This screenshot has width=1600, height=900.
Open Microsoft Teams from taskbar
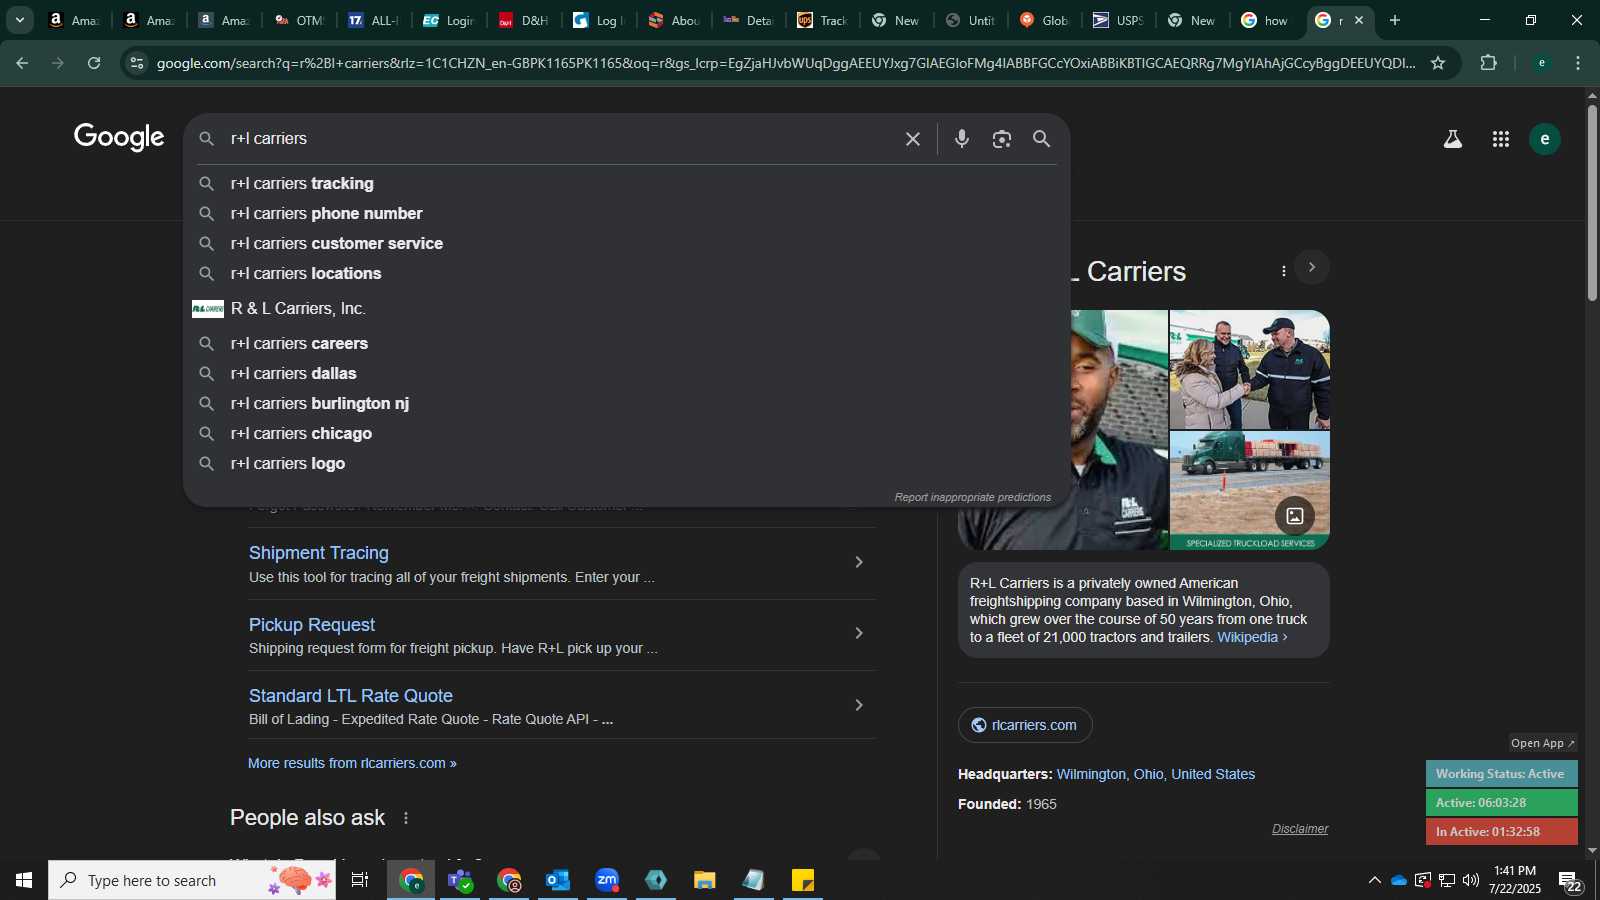click(460, 880)
